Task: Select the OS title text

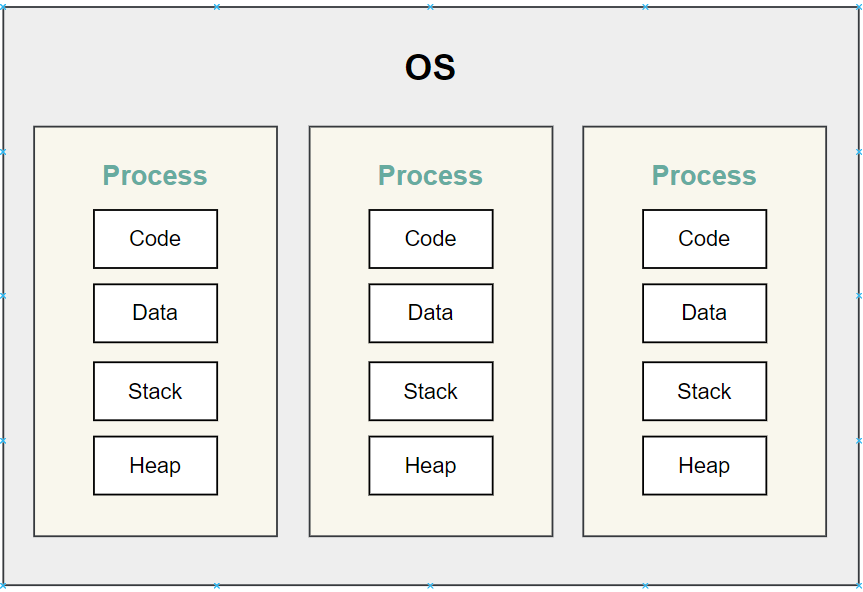Action: click(430, 67)
